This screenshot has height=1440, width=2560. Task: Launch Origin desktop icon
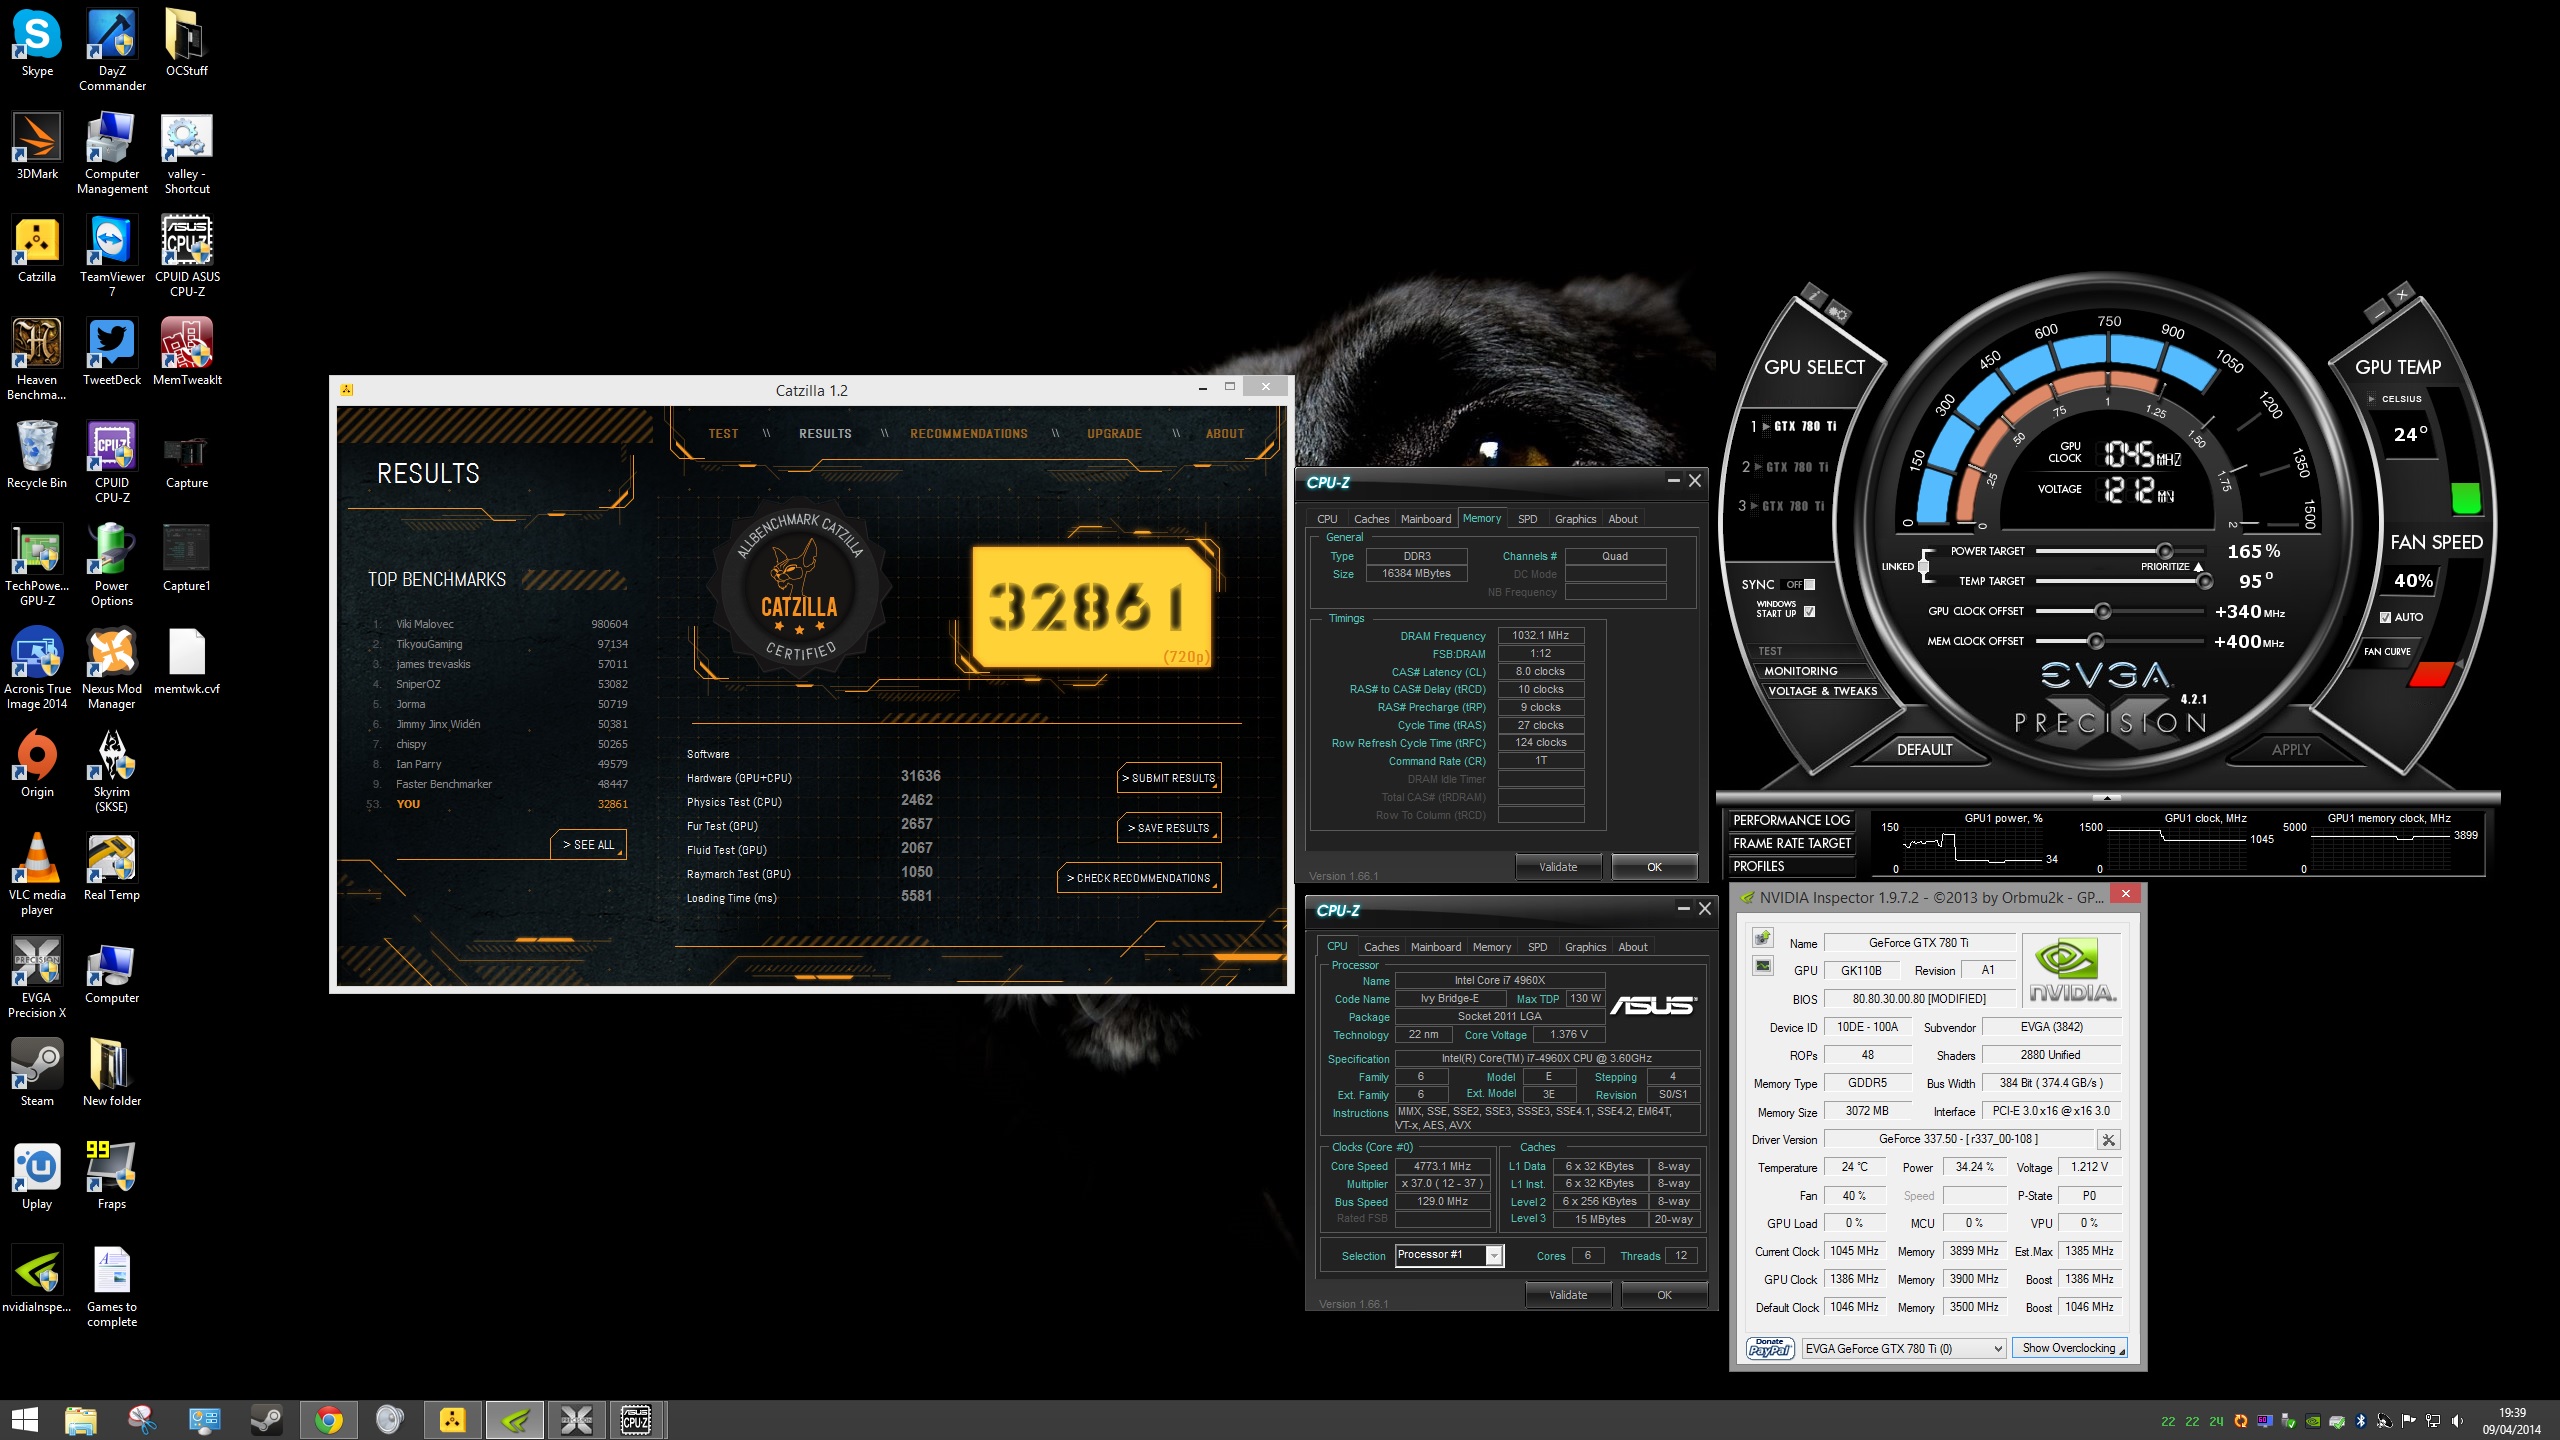pos(37,764)
